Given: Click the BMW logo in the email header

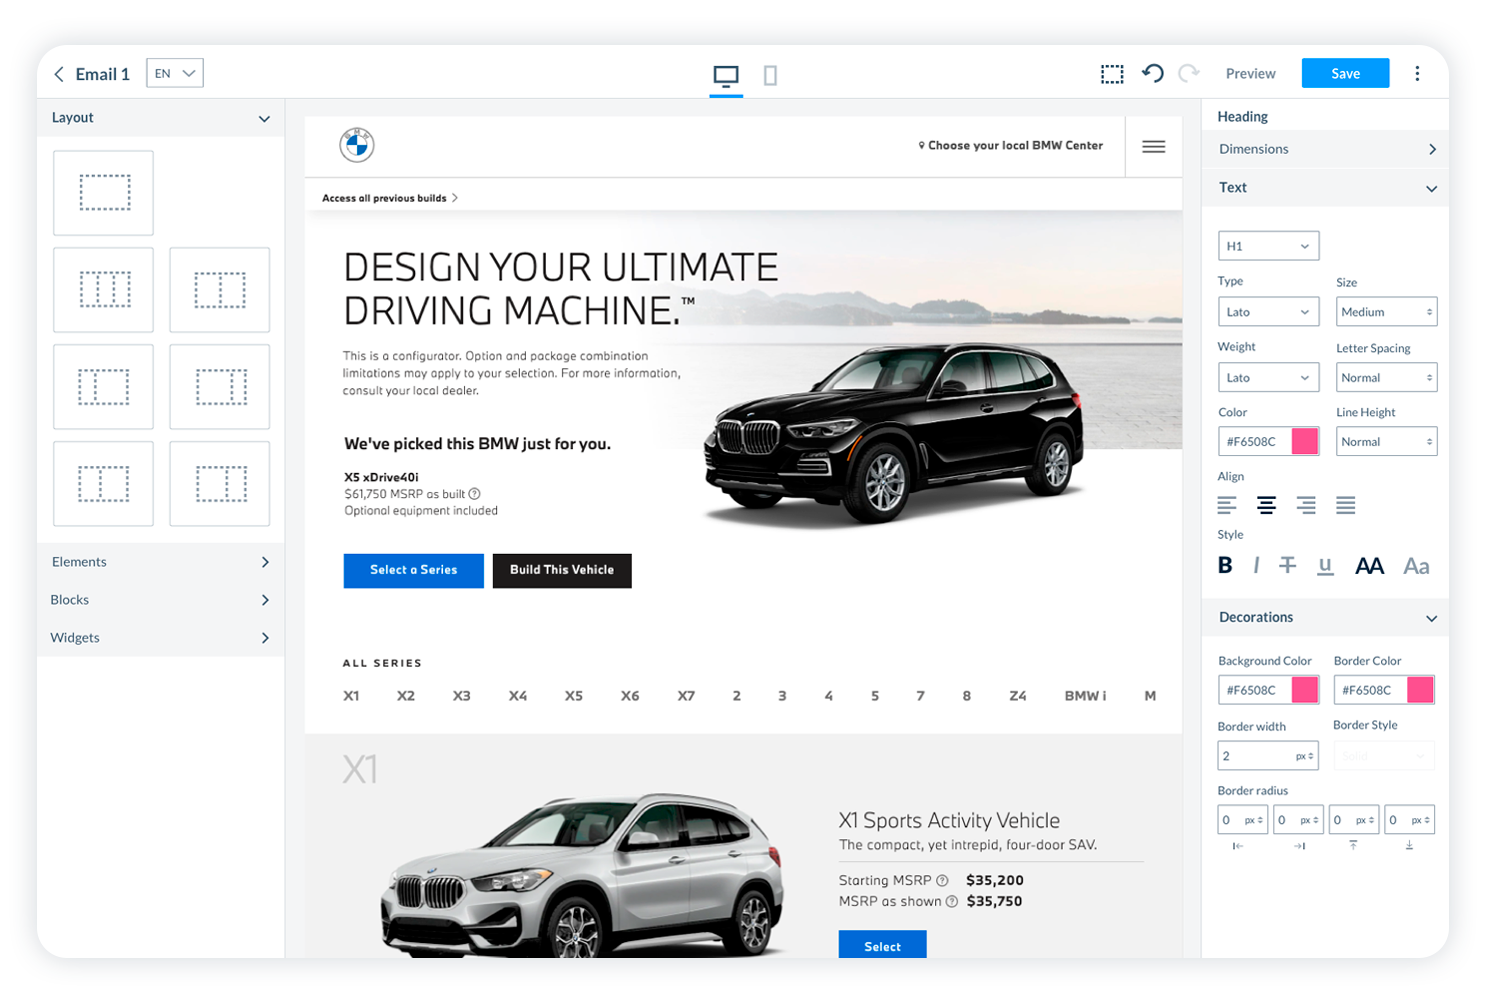Looking at the screenshot, I should coord(357,145).
